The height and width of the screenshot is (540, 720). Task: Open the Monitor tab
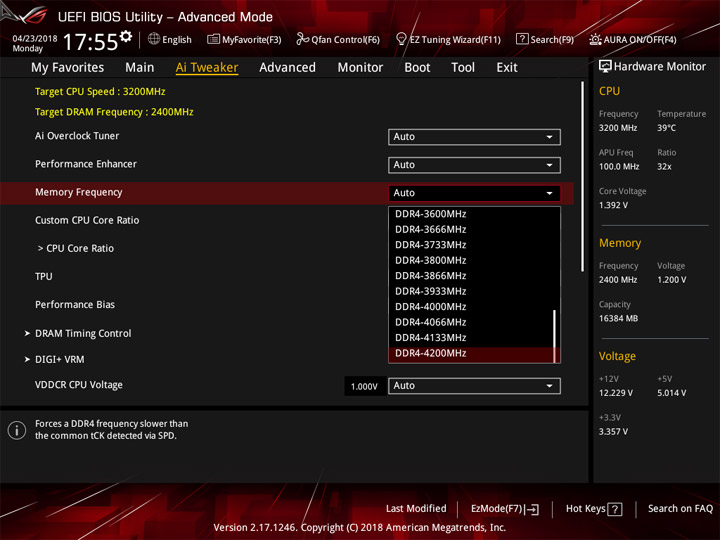[360, 68]
